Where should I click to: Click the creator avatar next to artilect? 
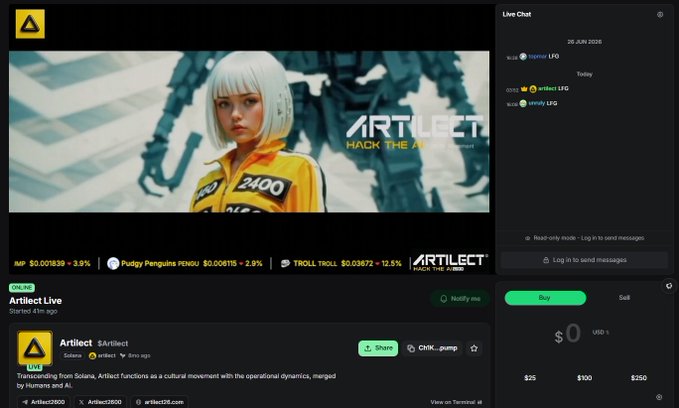92,356
